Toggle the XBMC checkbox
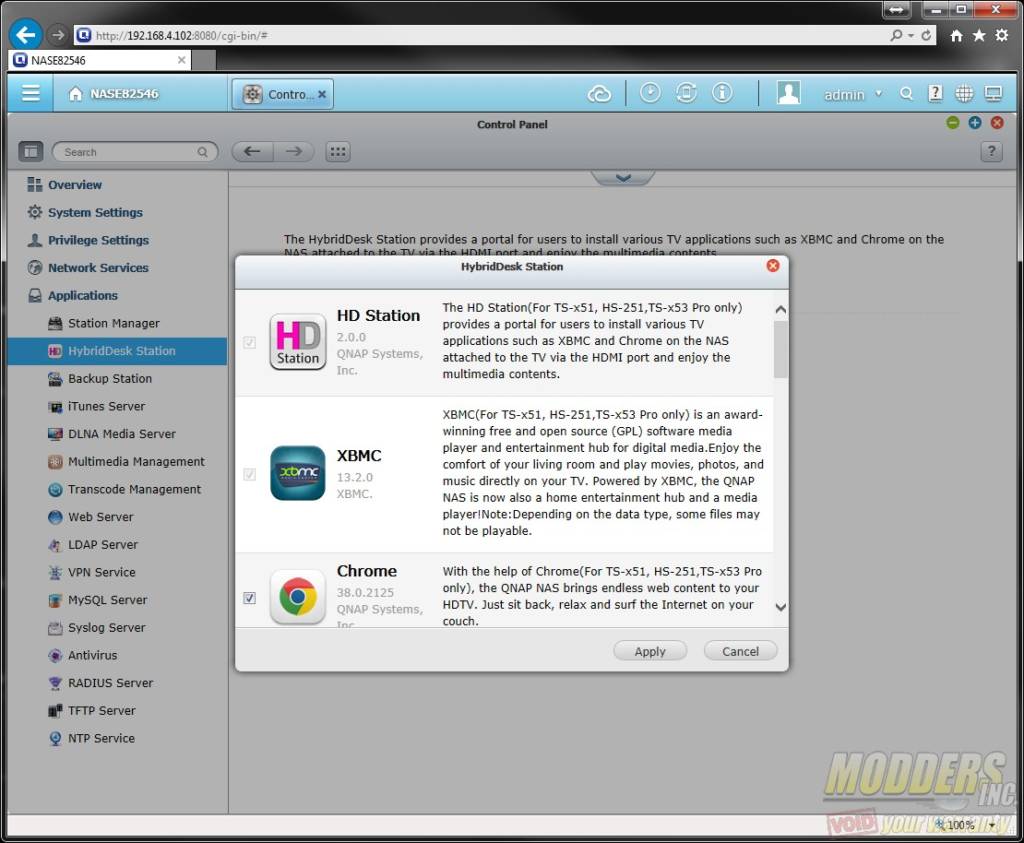 pos(249,474)
